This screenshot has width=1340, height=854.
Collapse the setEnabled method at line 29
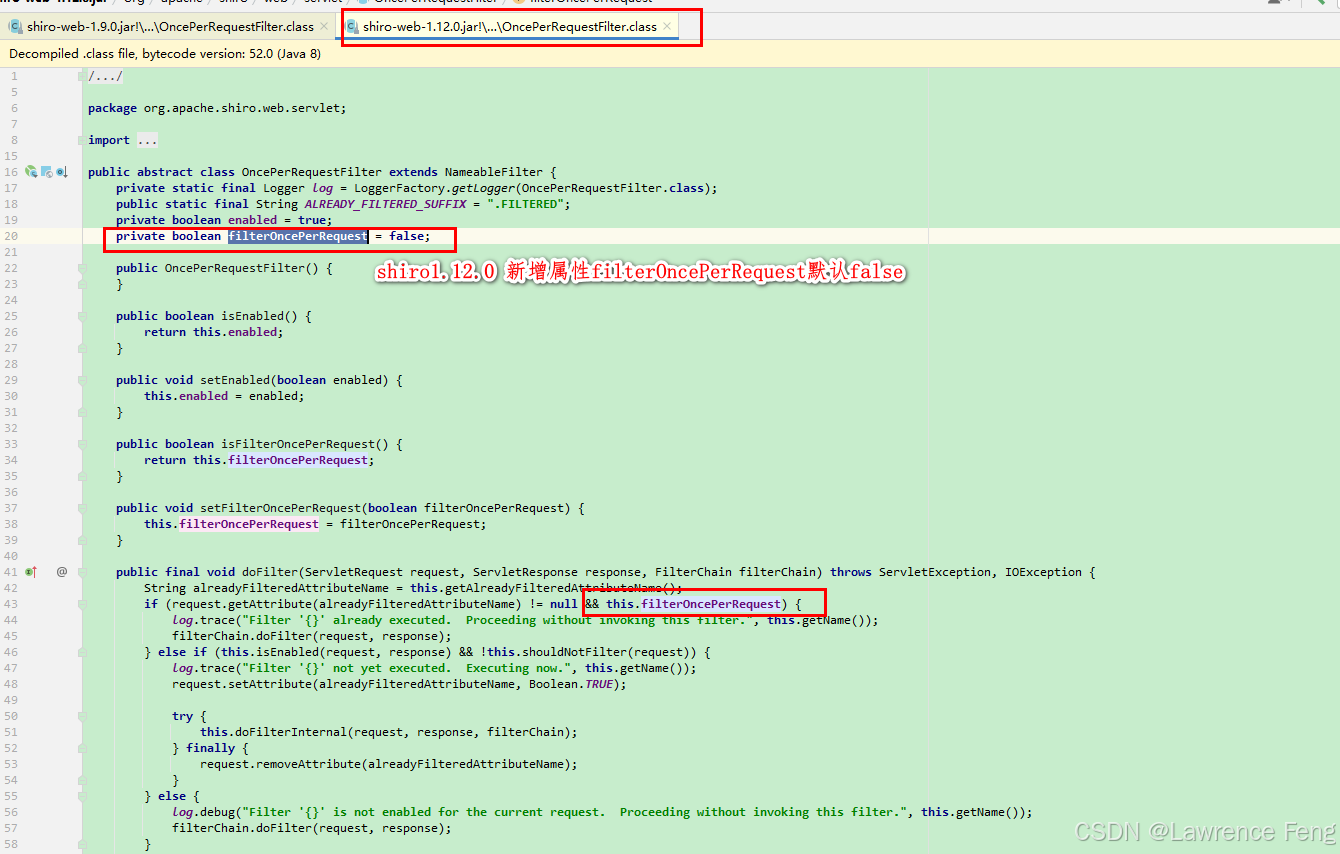82,380
